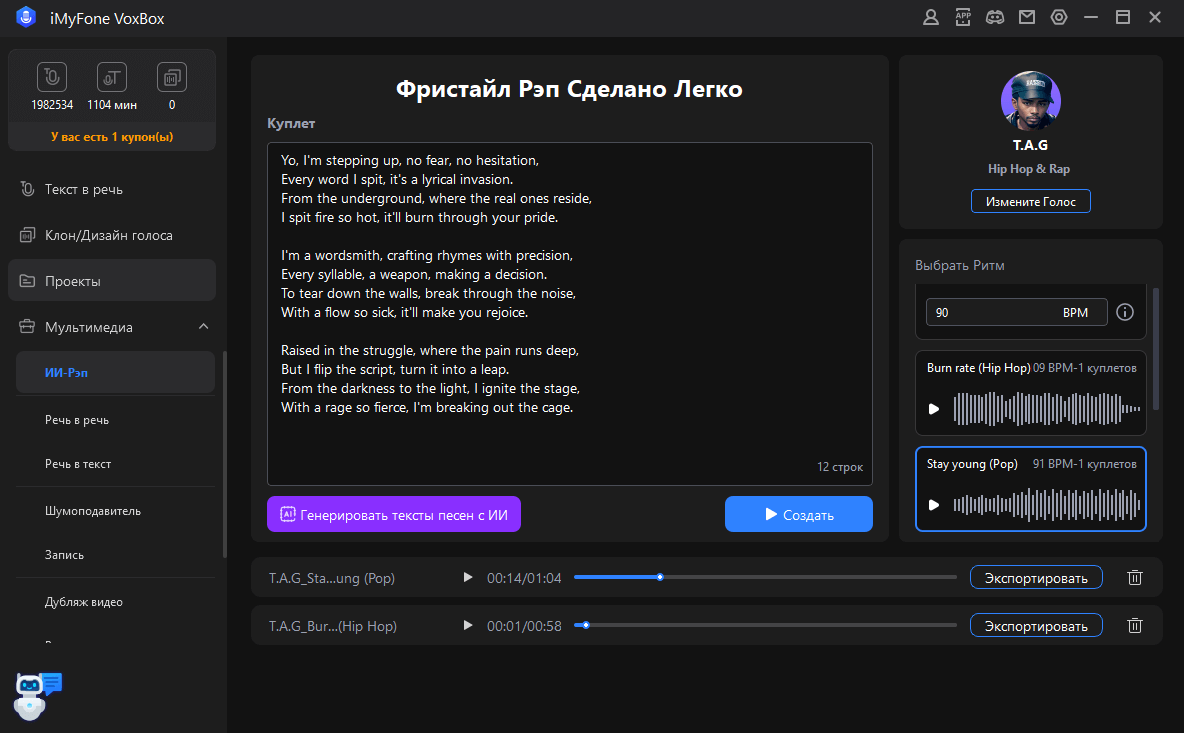This screenshot has width=1184, height=733.
Task: Click the 00:14/01:04 time label
Action: 524,578
